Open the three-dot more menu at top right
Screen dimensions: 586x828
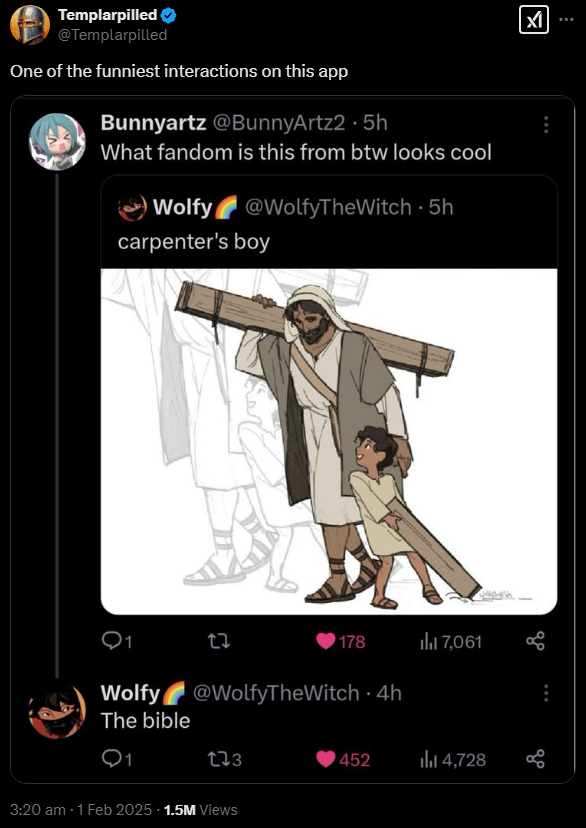pyautogui.click(x=566, y=20)
